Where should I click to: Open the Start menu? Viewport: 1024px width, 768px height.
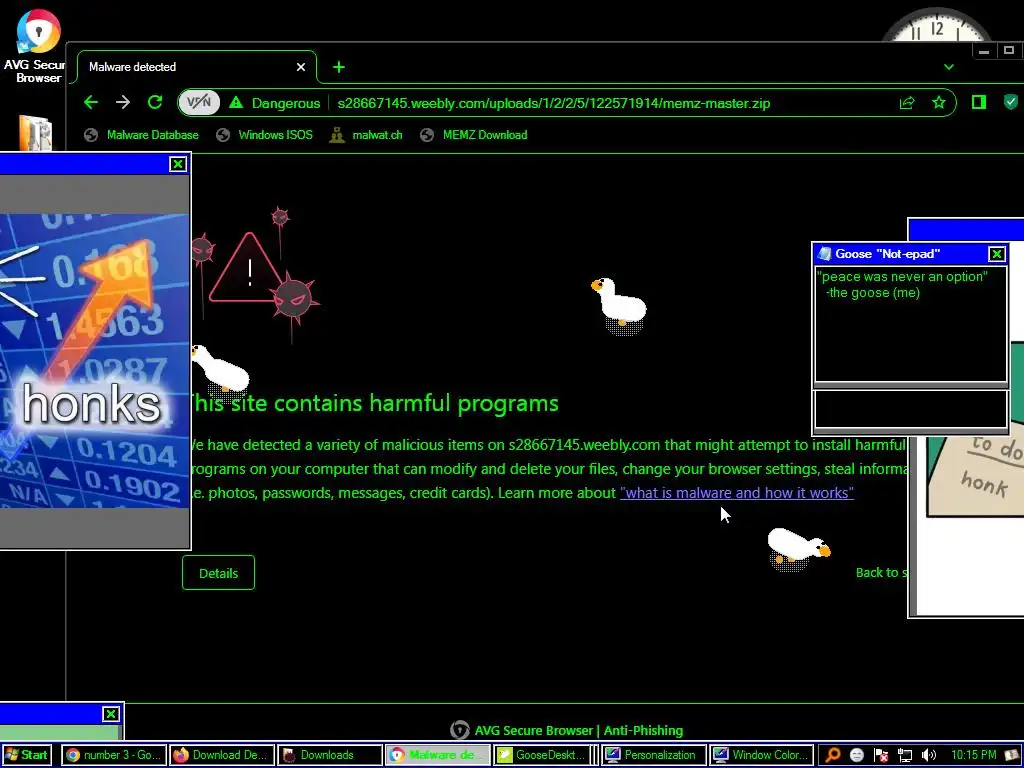click(x=27, y=755)
